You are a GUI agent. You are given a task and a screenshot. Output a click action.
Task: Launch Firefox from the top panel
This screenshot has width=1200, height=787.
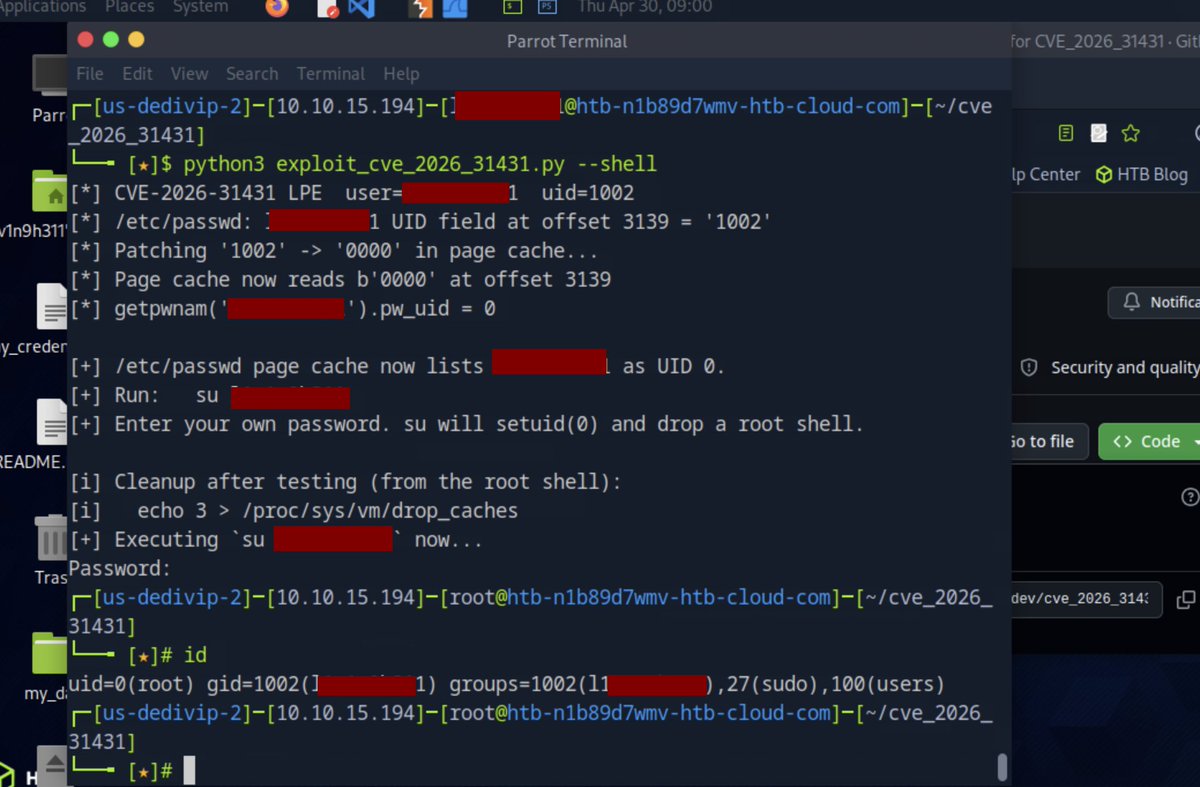[x=277, y=8]
